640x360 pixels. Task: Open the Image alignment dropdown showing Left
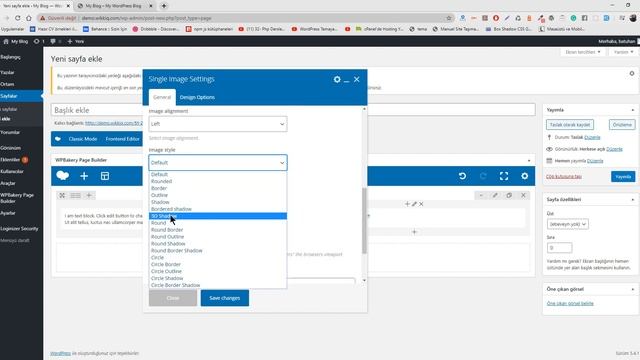pos(218,124)
